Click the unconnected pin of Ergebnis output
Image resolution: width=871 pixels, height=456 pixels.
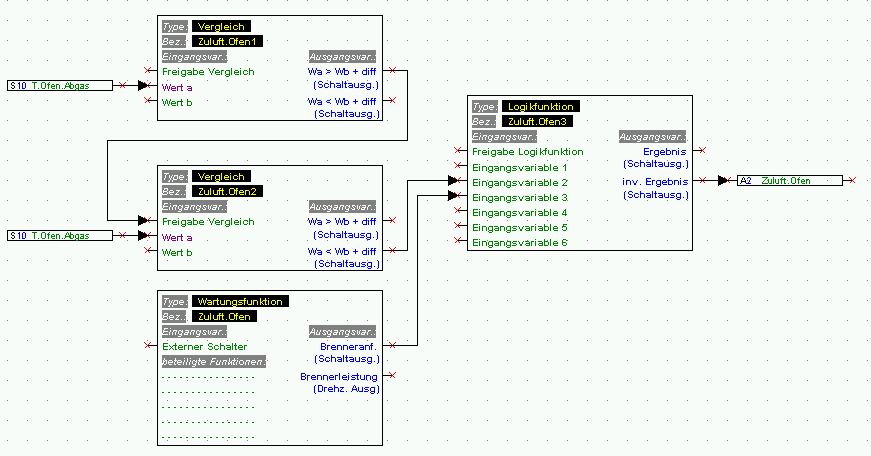[x=702, y=150]
